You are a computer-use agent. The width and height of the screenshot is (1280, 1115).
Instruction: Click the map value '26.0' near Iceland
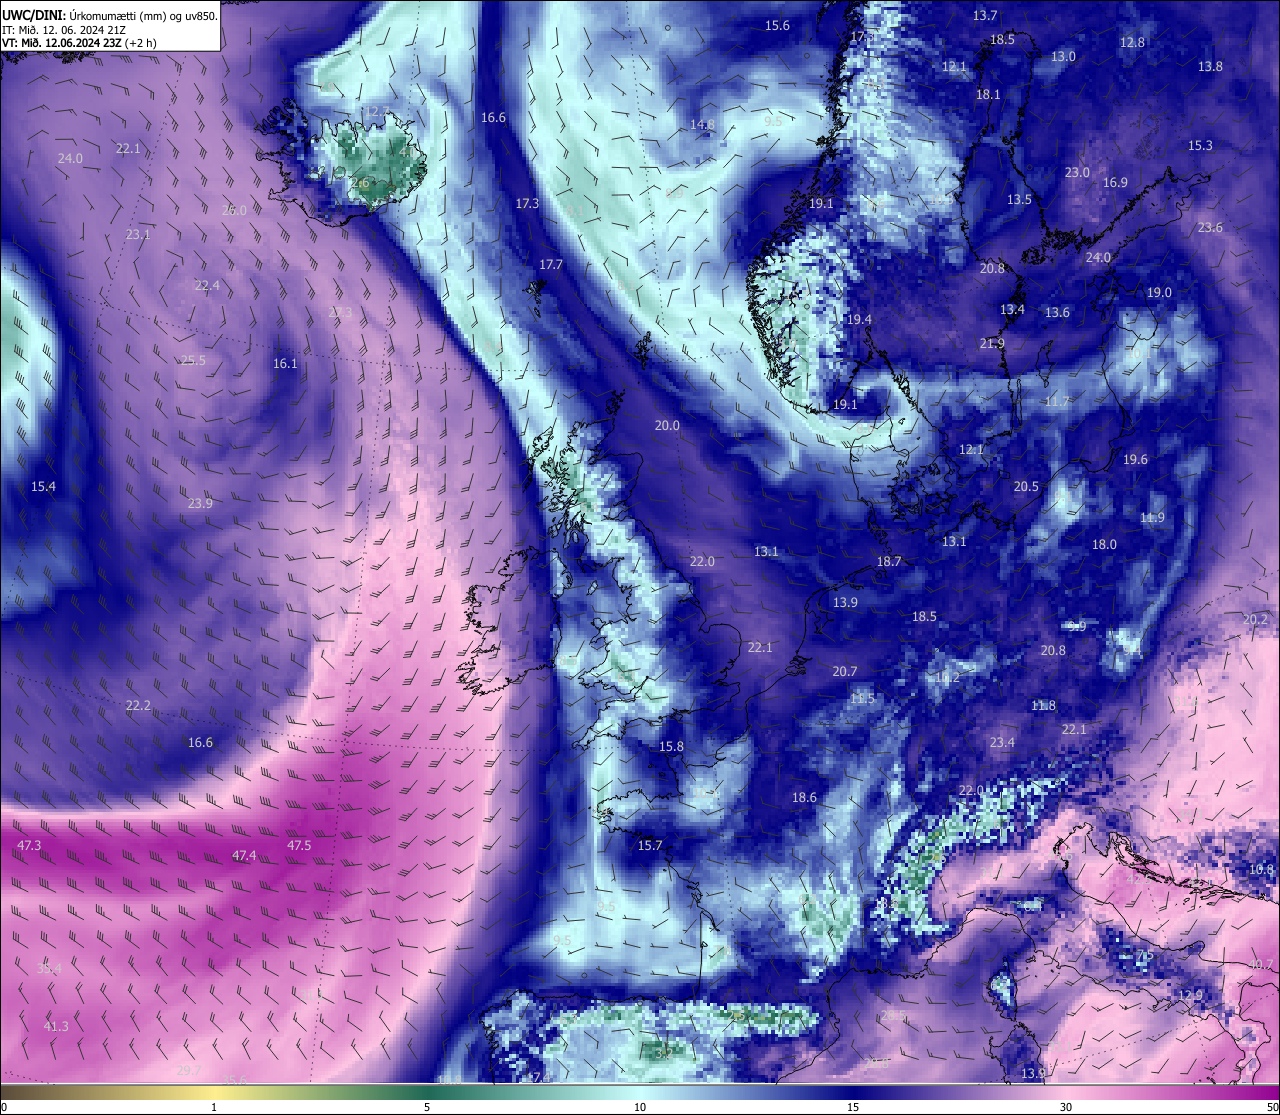click(x=234, y=211)
